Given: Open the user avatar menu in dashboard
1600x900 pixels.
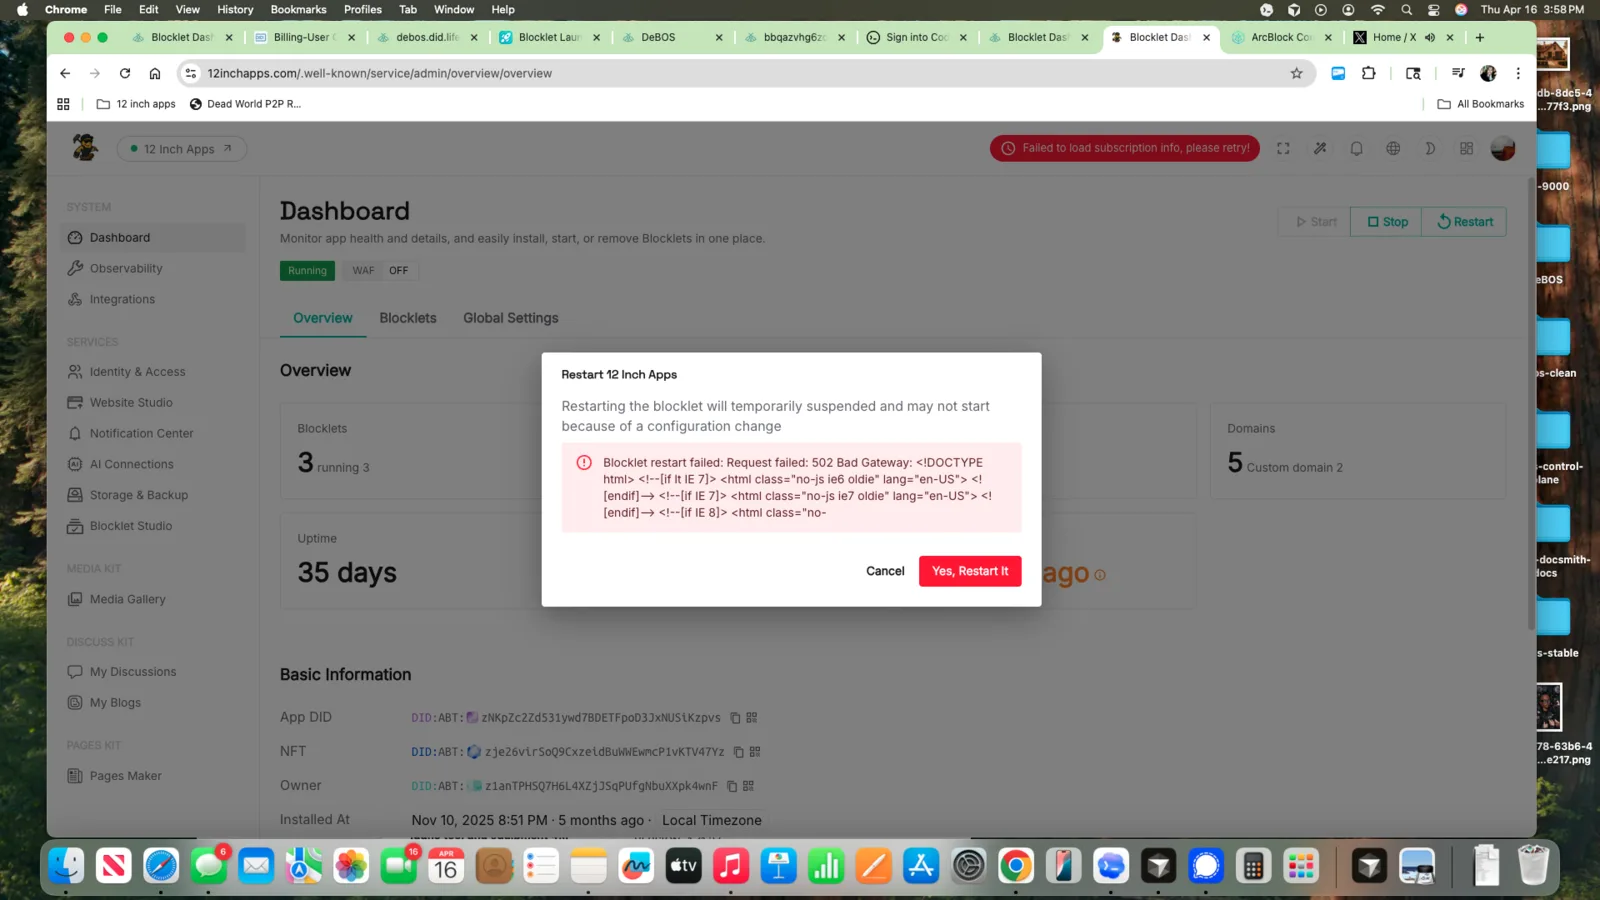Looking at the screenshot, I should tap(1503, 148).
